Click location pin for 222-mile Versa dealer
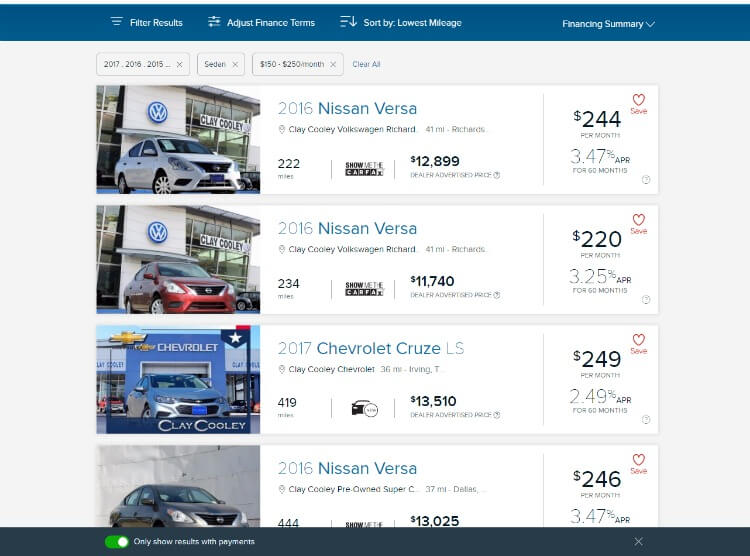The image size is (750, 556). tap(282, 129)
